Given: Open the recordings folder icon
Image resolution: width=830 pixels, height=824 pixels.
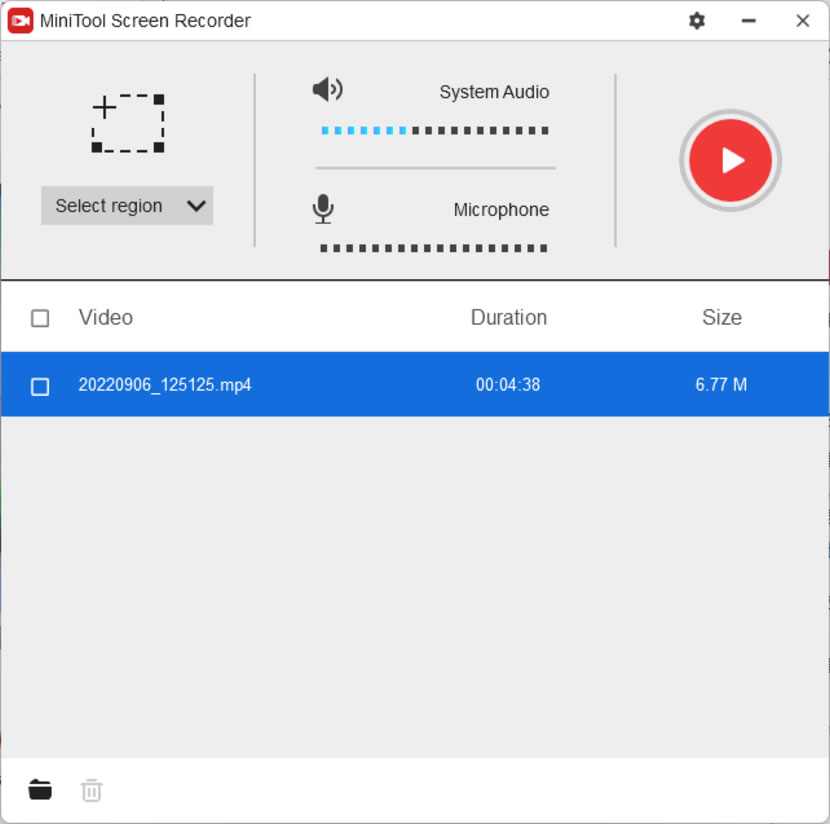Looking at the screenshot, I should 40,790.
